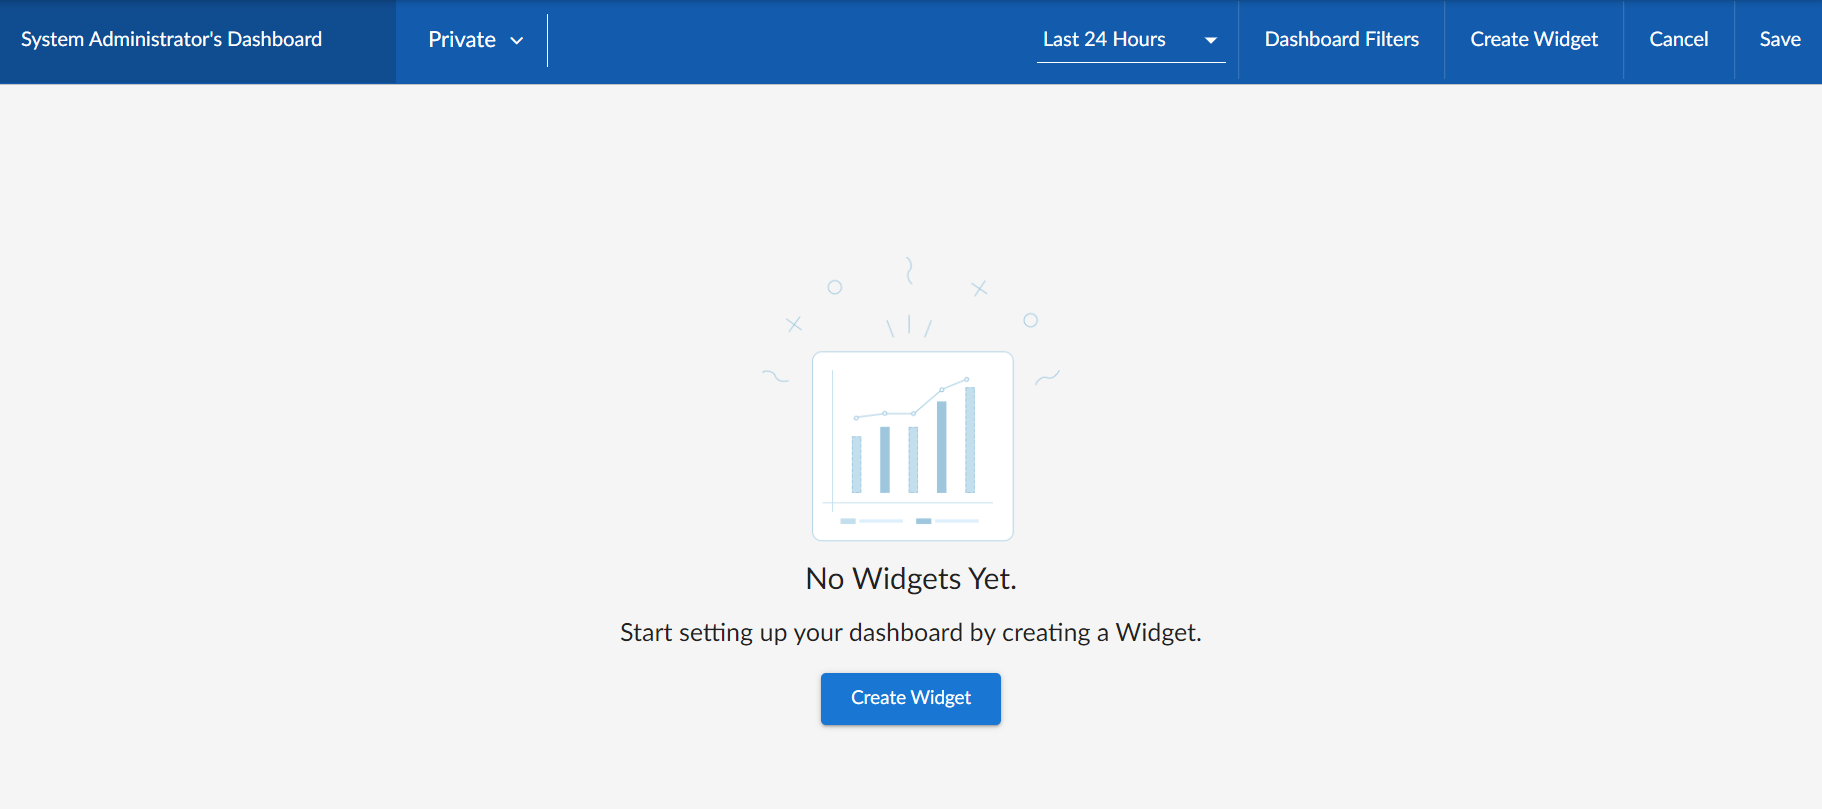Save the dashboard
The width and height of the screenshot is (1822, 809).
(1779, 40)
